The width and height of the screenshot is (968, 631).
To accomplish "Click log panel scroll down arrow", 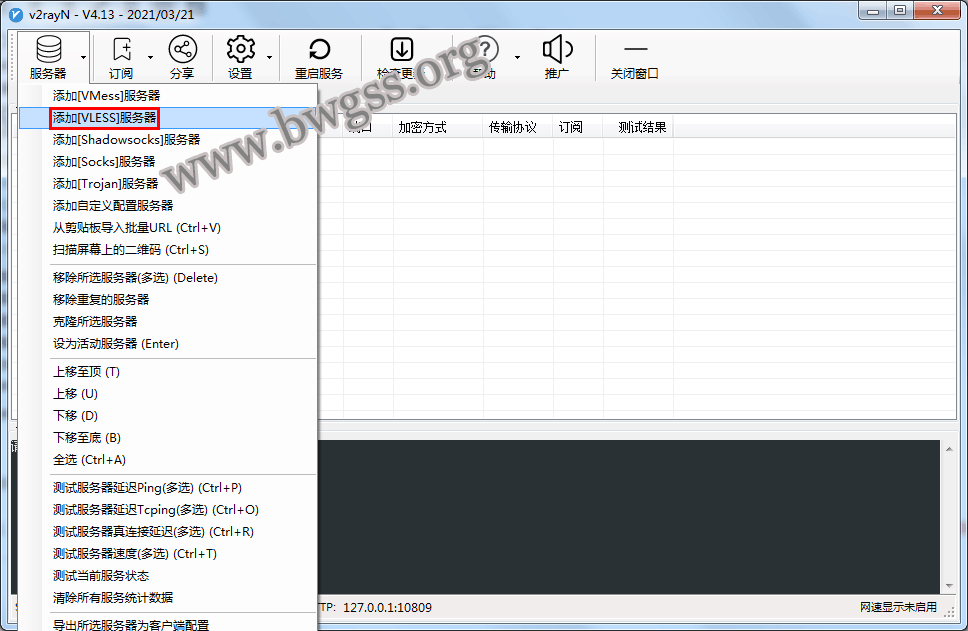I will pyautogui.click(x=949, y=585).
